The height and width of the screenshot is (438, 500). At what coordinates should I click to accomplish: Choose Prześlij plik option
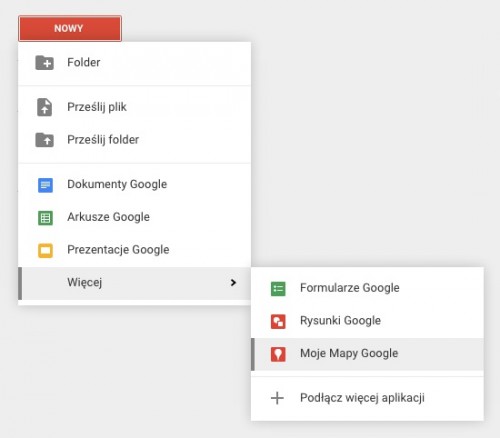pos(134,107)
